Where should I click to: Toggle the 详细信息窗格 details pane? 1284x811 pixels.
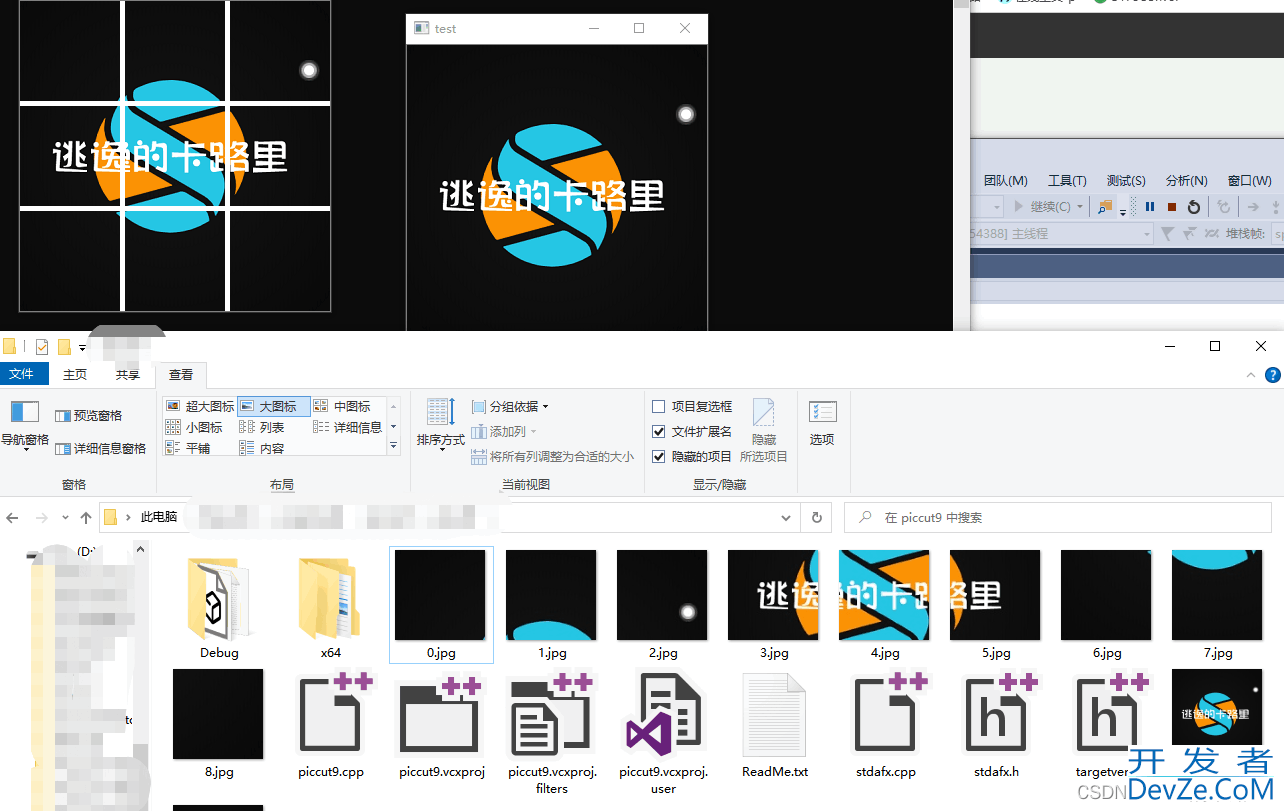pos(101,448)
